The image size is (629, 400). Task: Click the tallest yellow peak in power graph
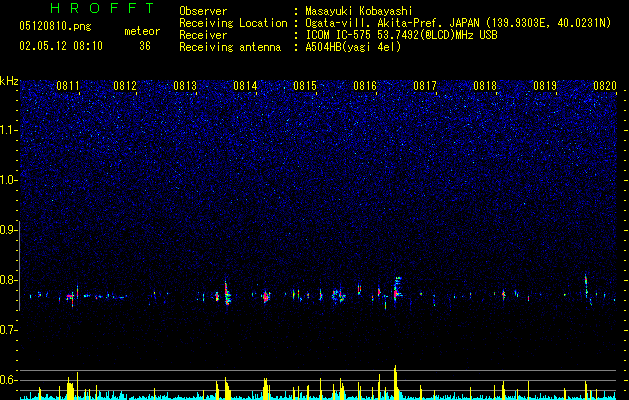[x=395, y=381]
